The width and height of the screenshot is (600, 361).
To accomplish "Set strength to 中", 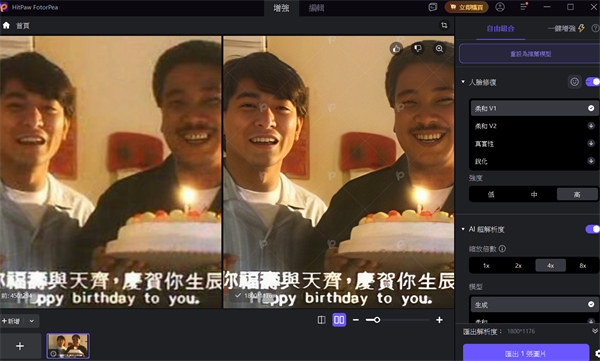I will coord(534,194).
